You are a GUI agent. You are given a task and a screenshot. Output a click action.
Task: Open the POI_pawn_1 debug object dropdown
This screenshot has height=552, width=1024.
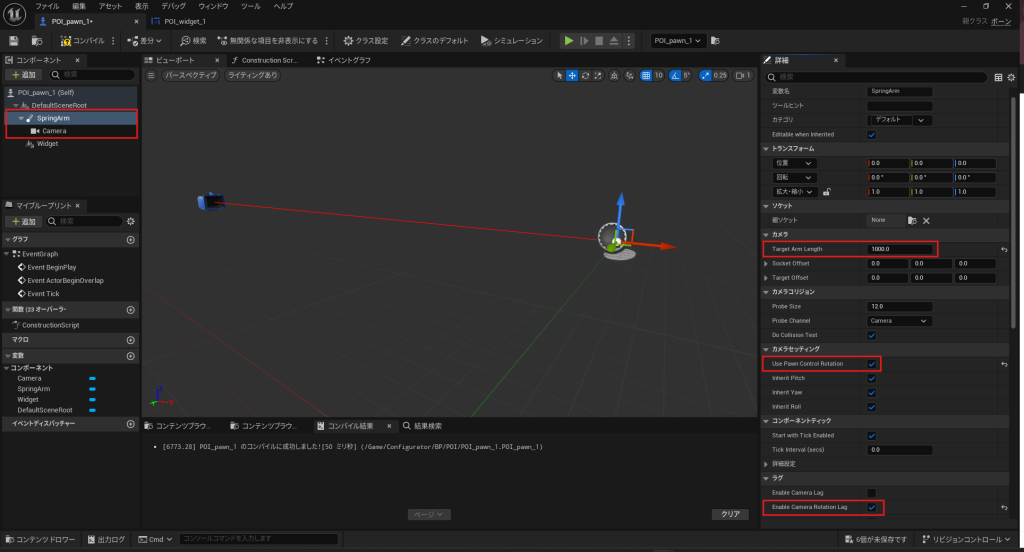679,41
